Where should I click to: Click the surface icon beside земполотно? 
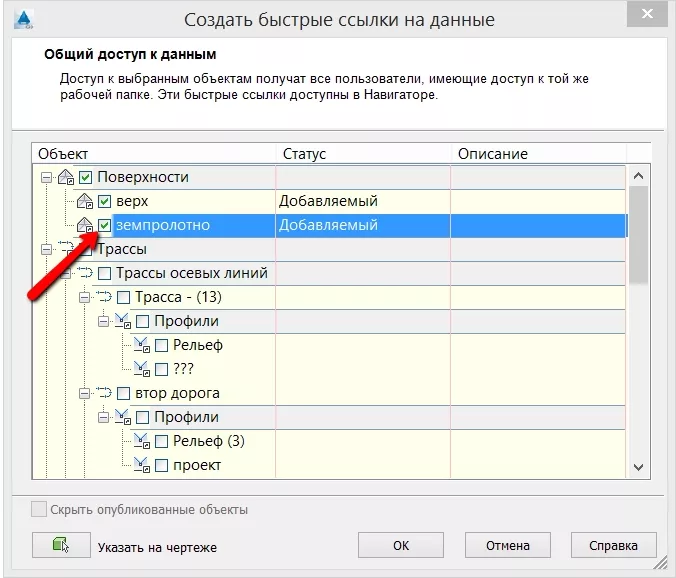click(x=85, y=225)
